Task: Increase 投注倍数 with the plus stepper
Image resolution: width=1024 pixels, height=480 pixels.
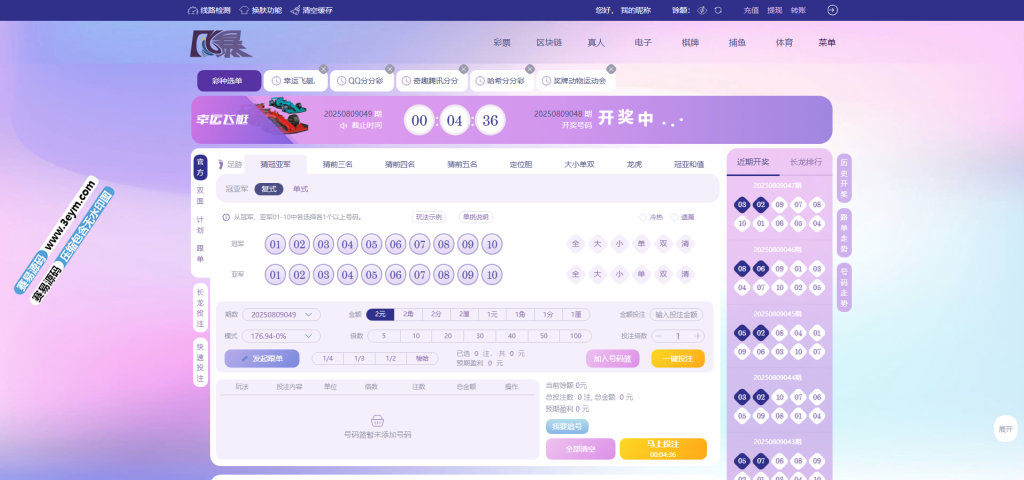Action: [x=697, y=336]
